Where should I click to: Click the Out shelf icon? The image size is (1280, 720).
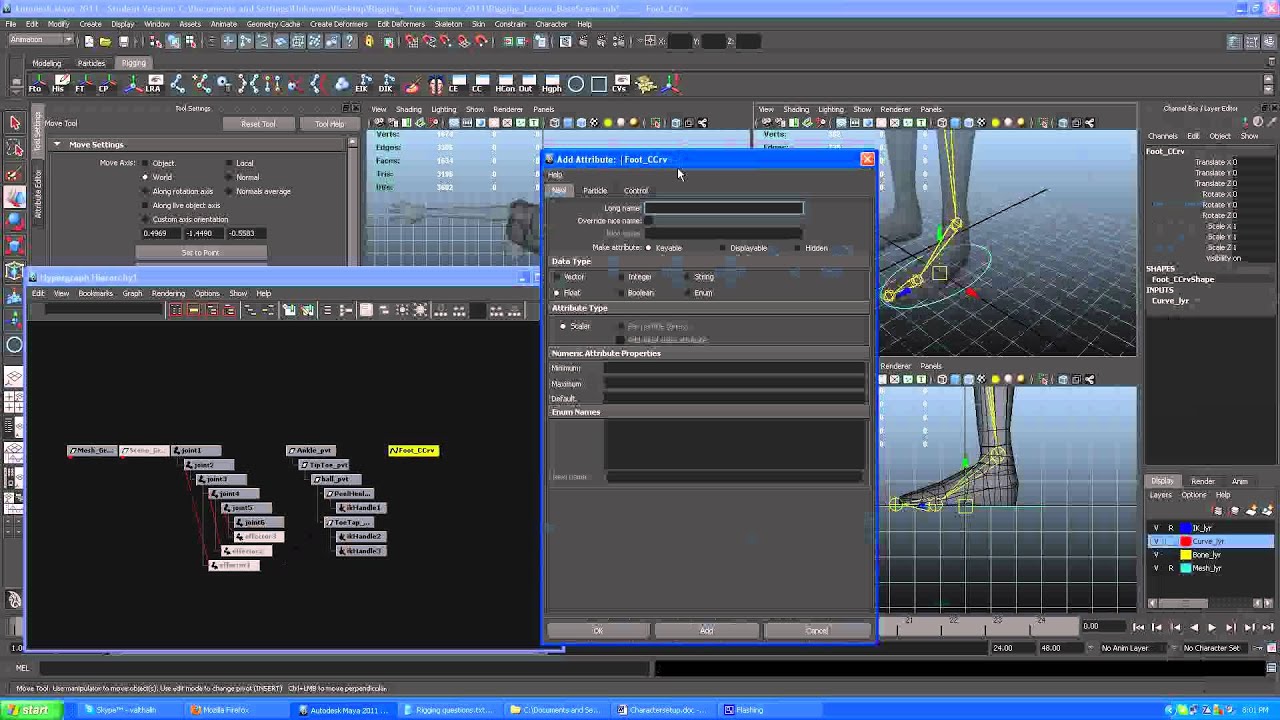pyautogui.click(x=527, y=85)
